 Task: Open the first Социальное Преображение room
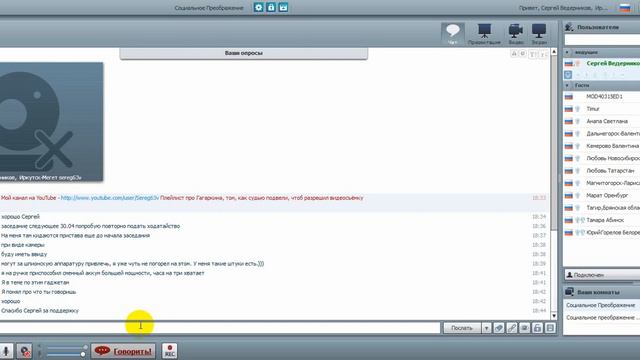[x=602, y=305]
